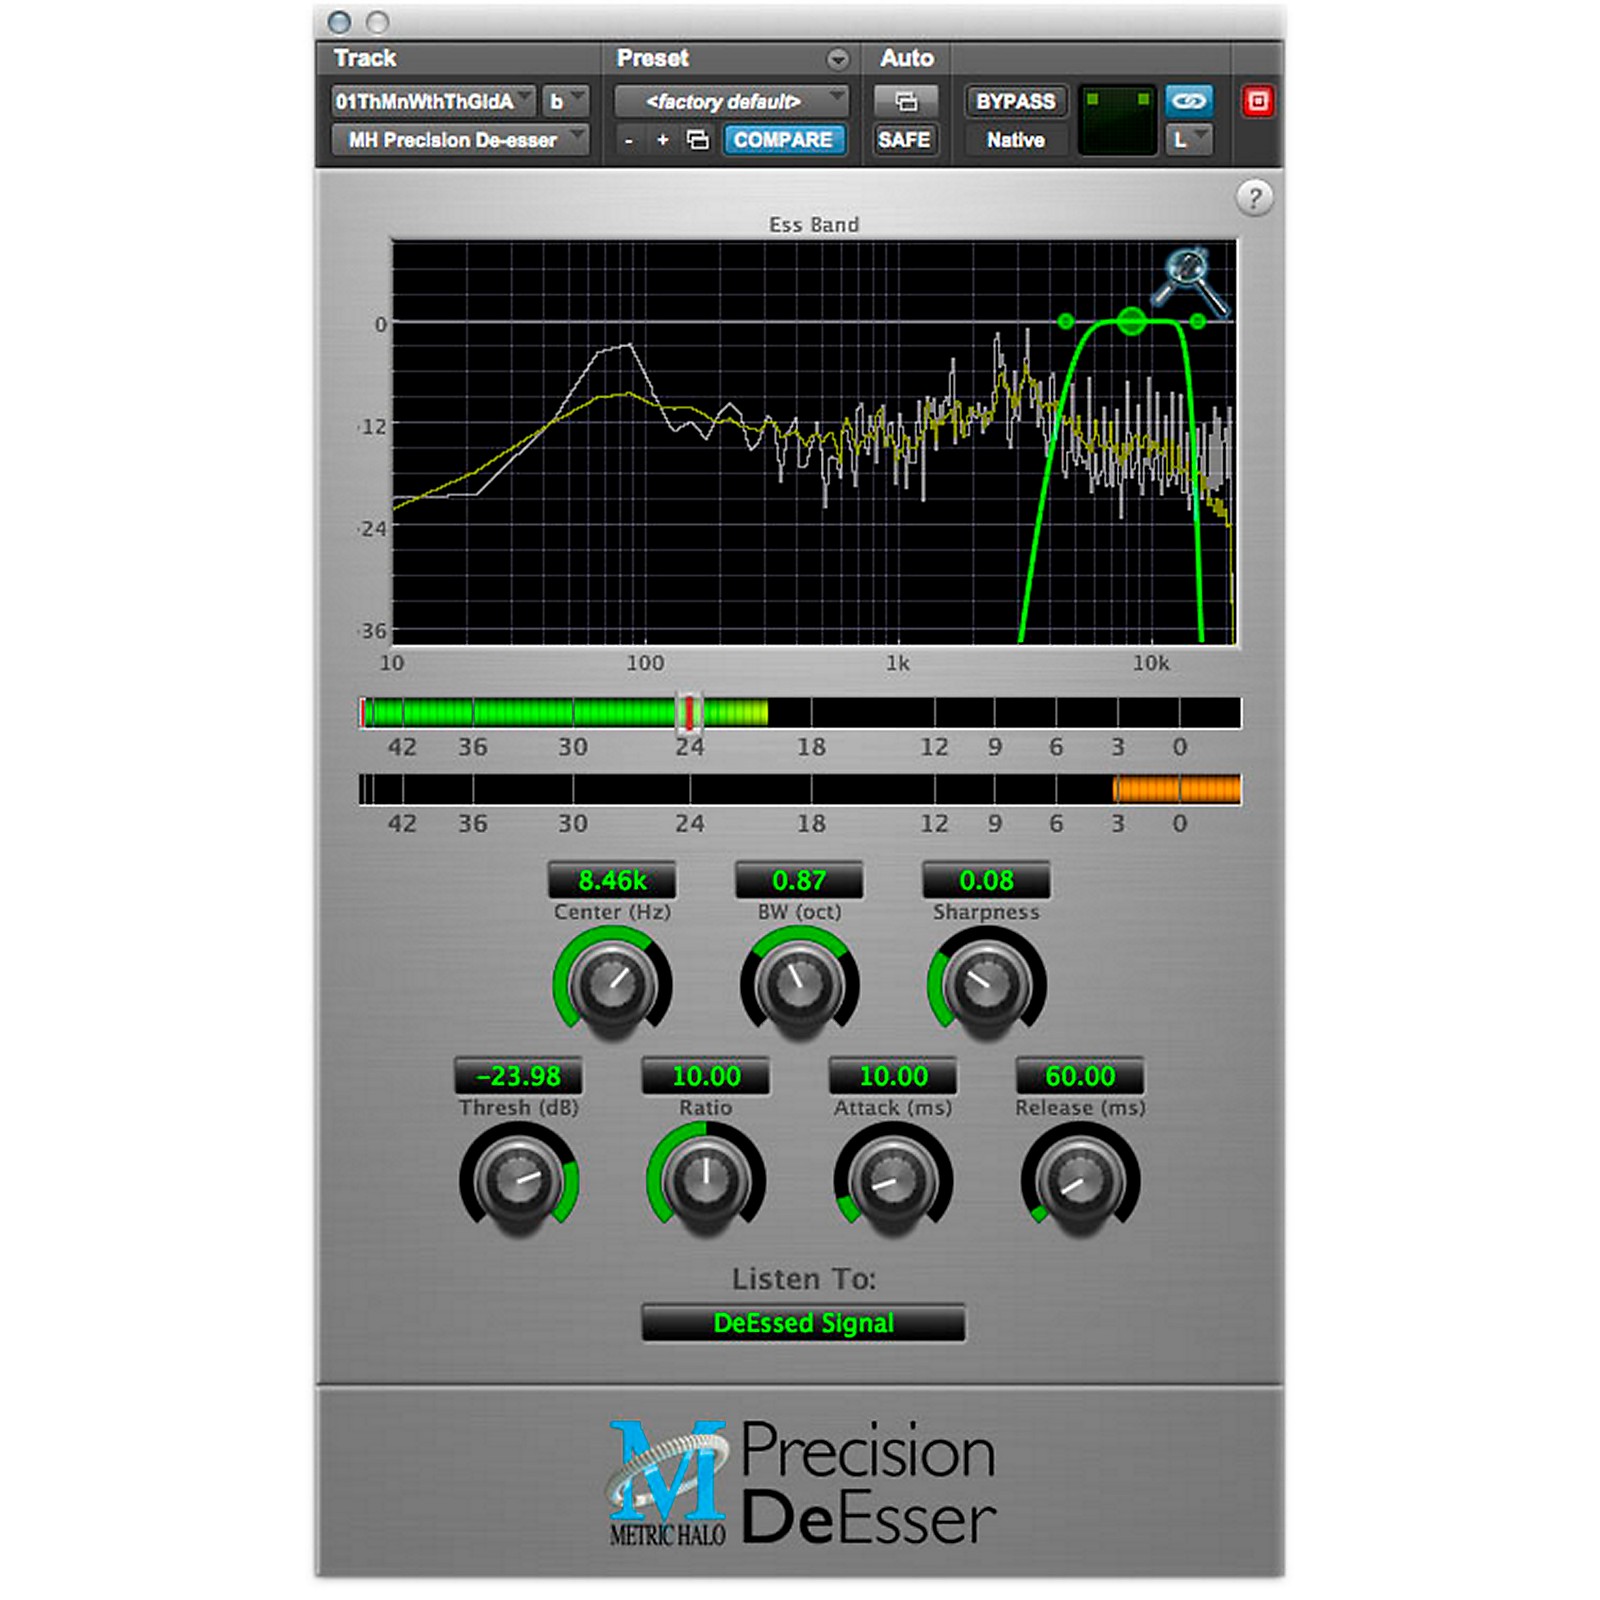The image size is (1600, 1600).
Task: Activate the COMPARE toggle
Action: point(786,139)
